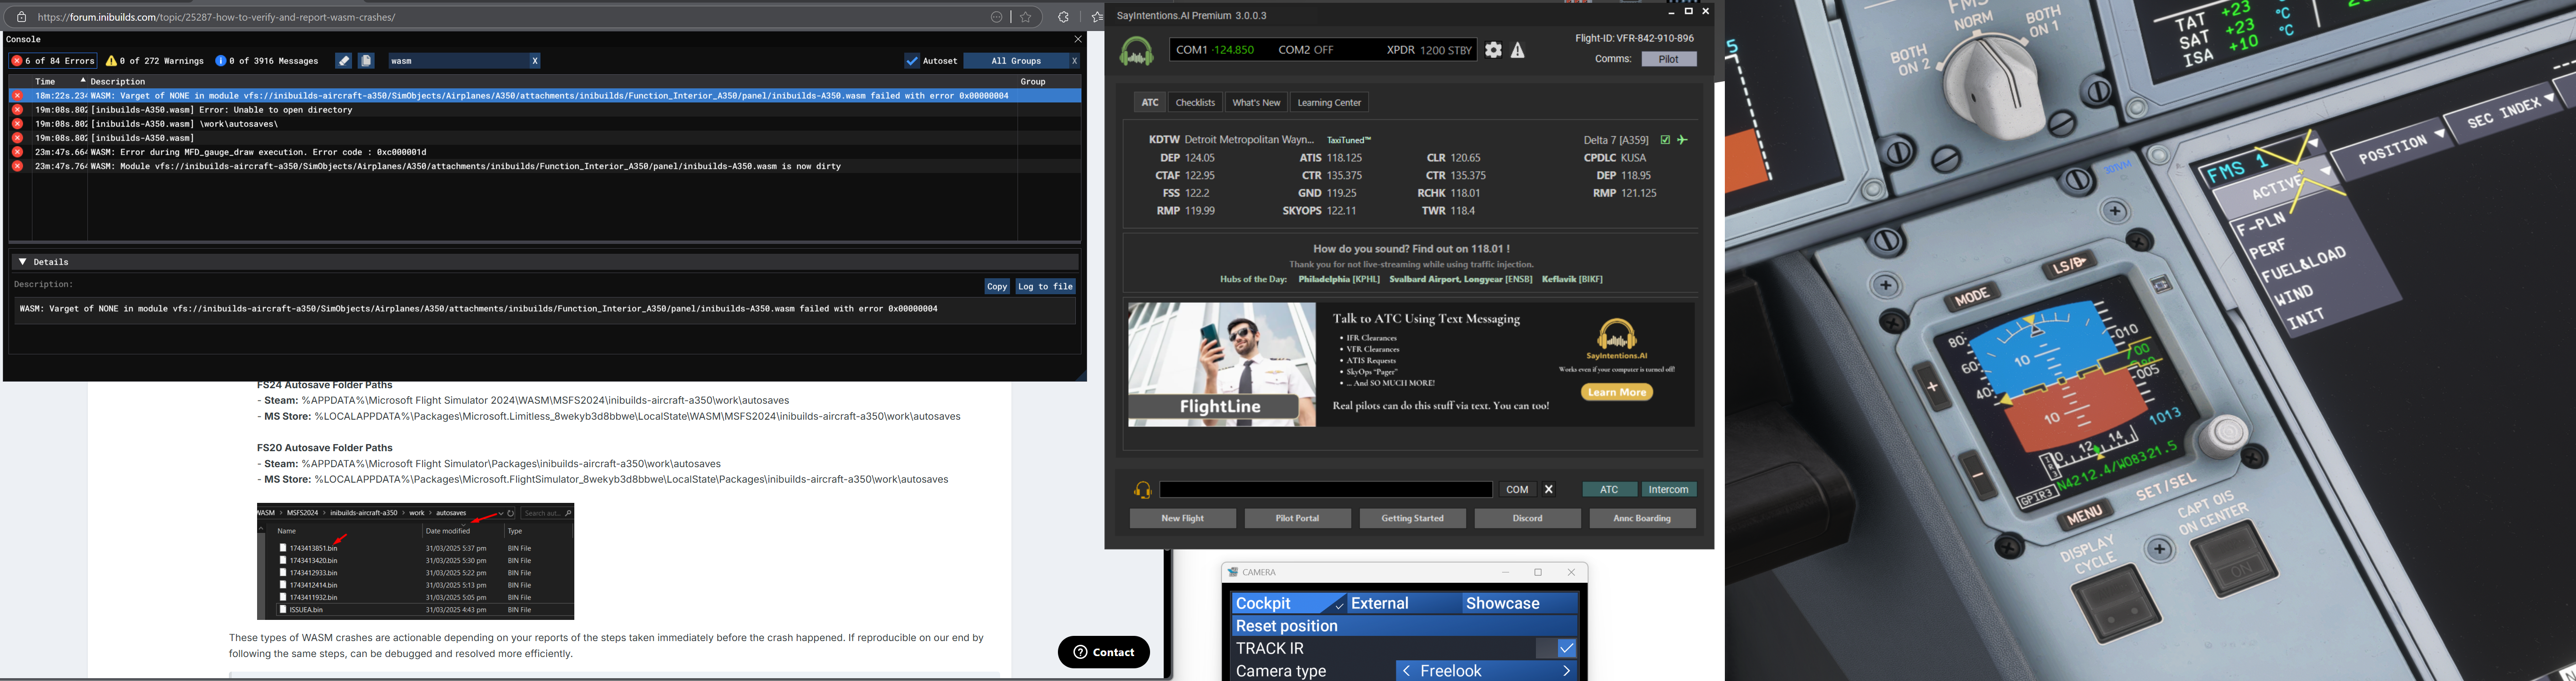Open the Pilot Portal button

[1297, 518]
